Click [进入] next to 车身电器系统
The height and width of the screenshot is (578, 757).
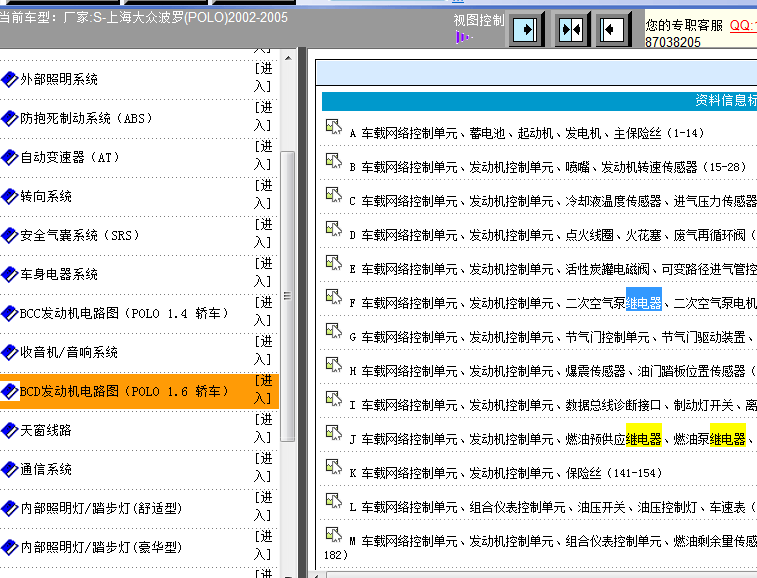(x=262, y=274)
